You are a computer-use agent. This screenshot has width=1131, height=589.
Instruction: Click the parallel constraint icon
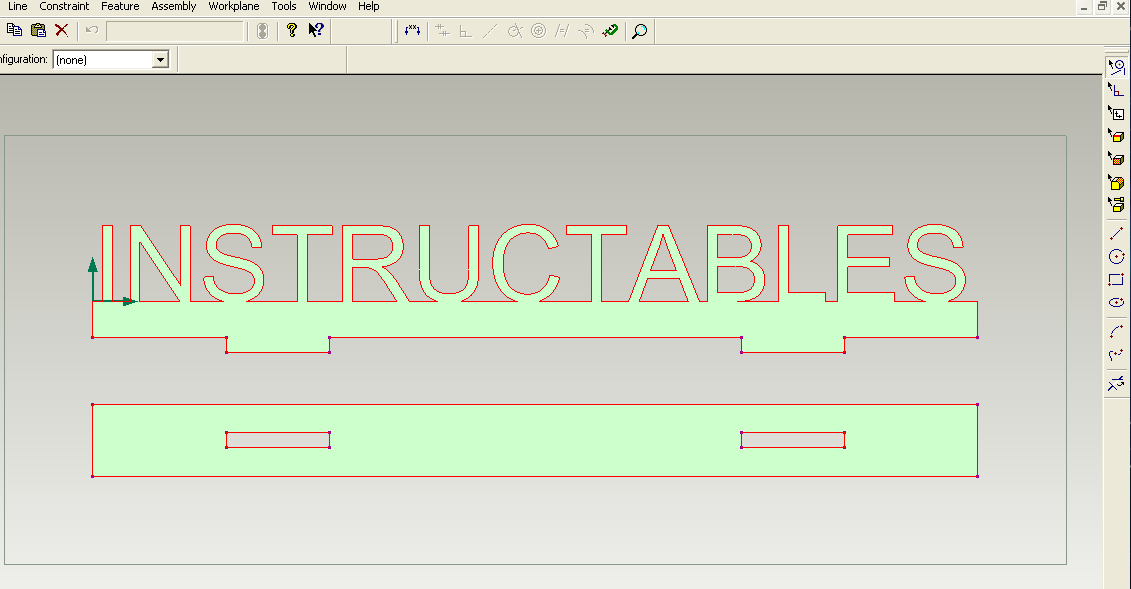[562, 31]
